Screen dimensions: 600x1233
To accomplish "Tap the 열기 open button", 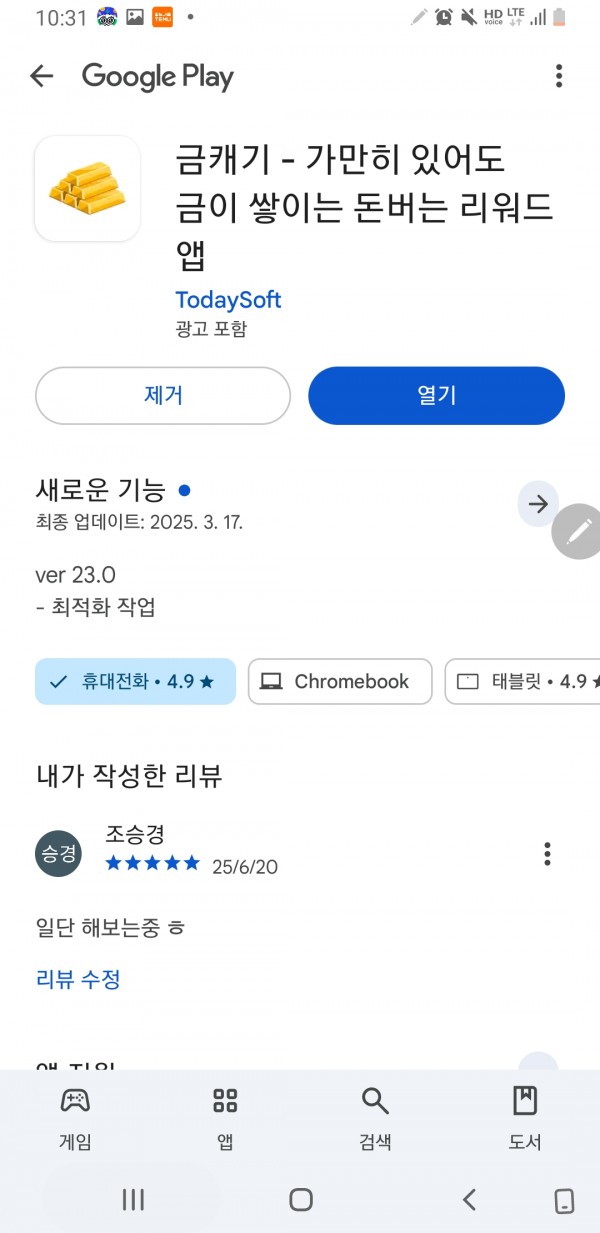I will tap(437, 395).
